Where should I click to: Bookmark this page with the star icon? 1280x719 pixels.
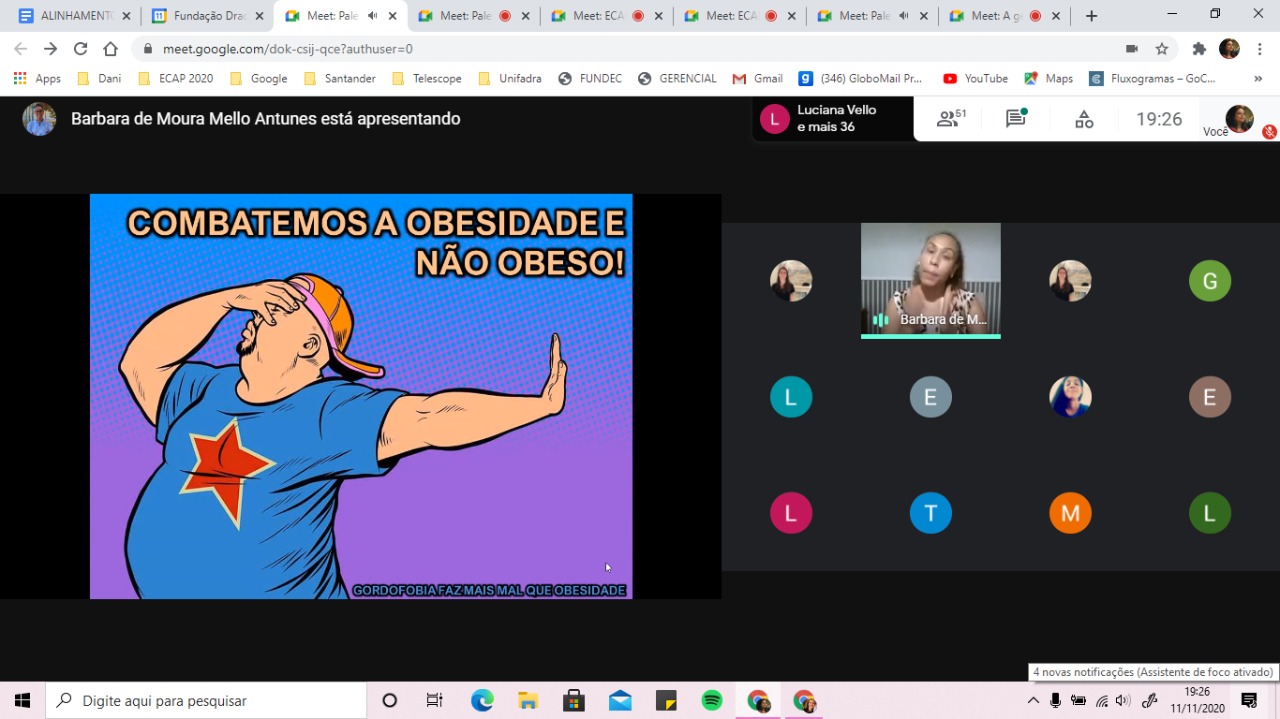click(x=1162, y=48)
